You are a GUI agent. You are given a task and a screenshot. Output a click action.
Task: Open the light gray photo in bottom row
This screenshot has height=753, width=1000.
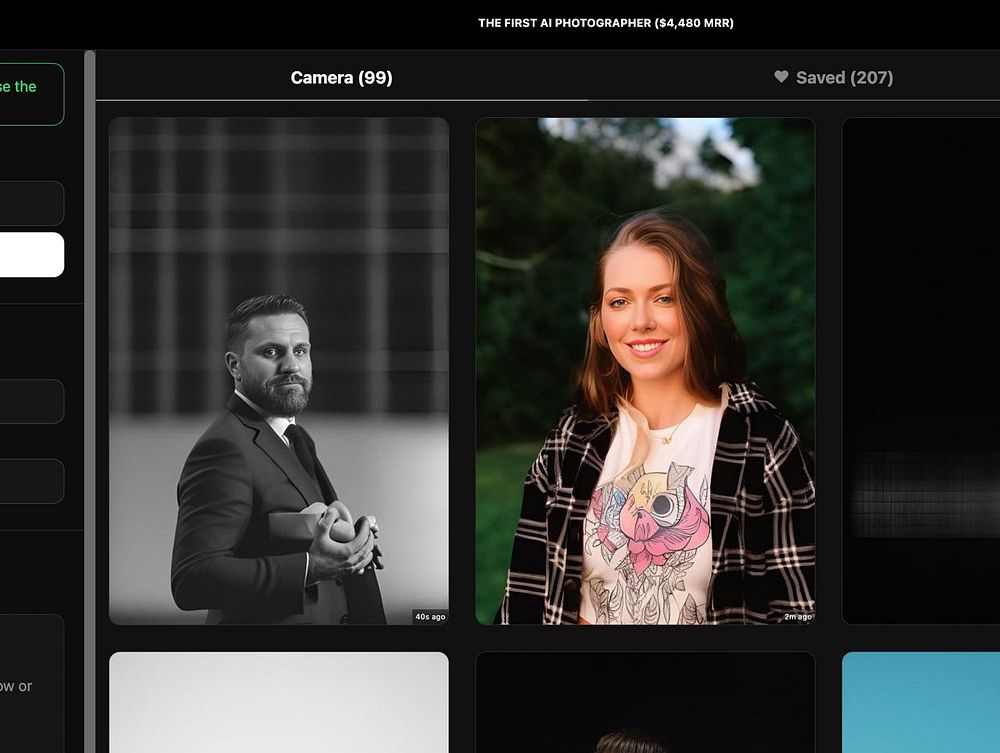click(279, 702)
